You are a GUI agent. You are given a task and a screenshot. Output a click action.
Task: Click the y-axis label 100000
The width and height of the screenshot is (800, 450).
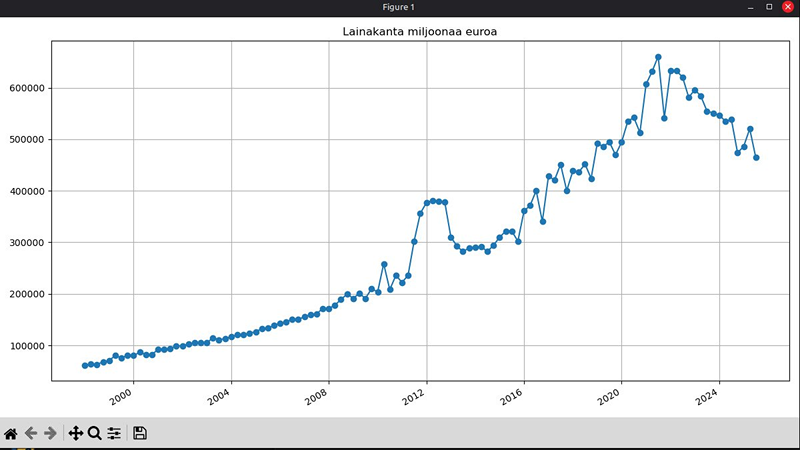click(27, 346)
